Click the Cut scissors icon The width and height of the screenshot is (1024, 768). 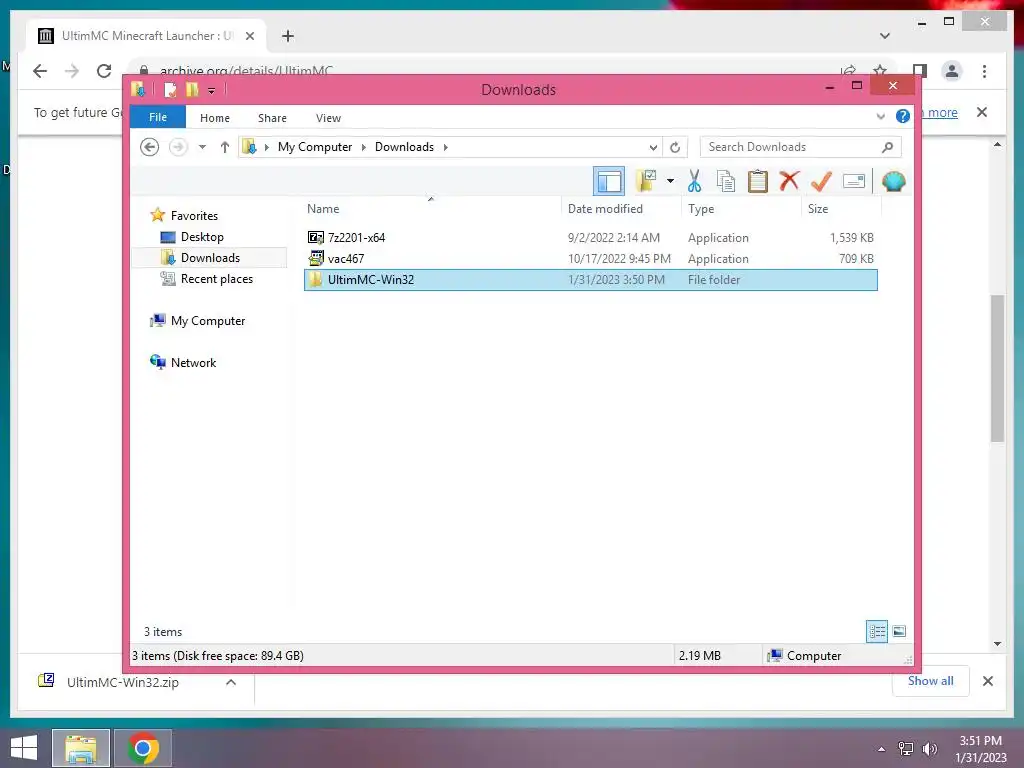[x=694, y=181]
